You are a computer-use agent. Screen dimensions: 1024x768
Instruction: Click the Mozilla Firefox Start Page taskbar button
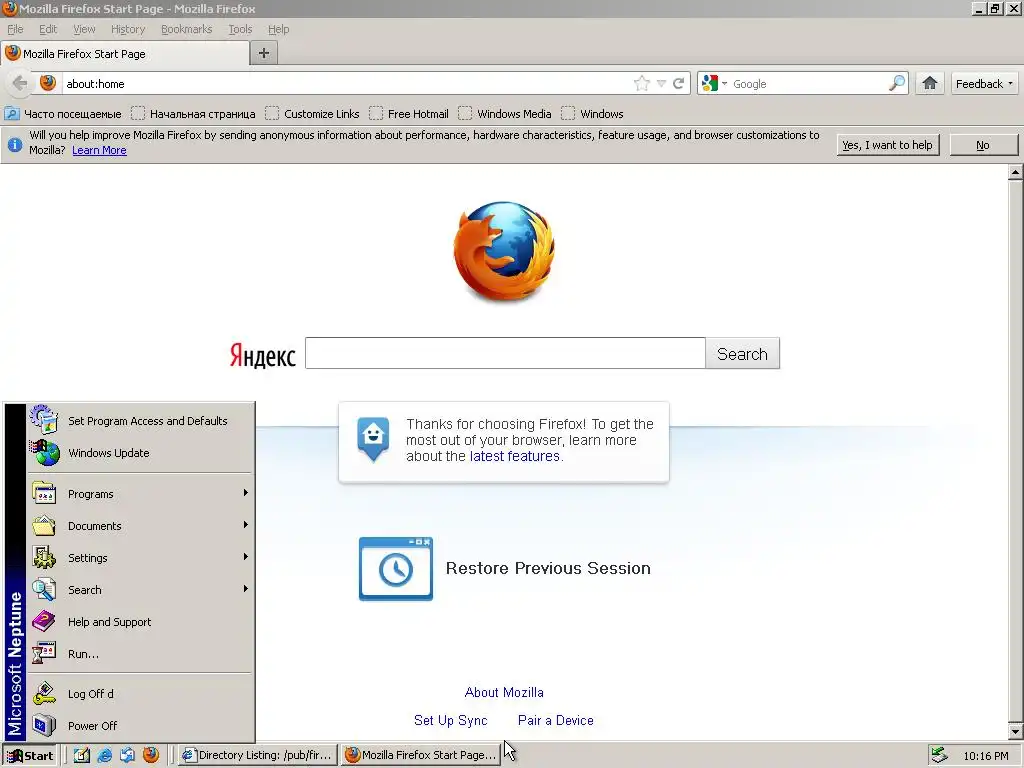click(421, 756)
